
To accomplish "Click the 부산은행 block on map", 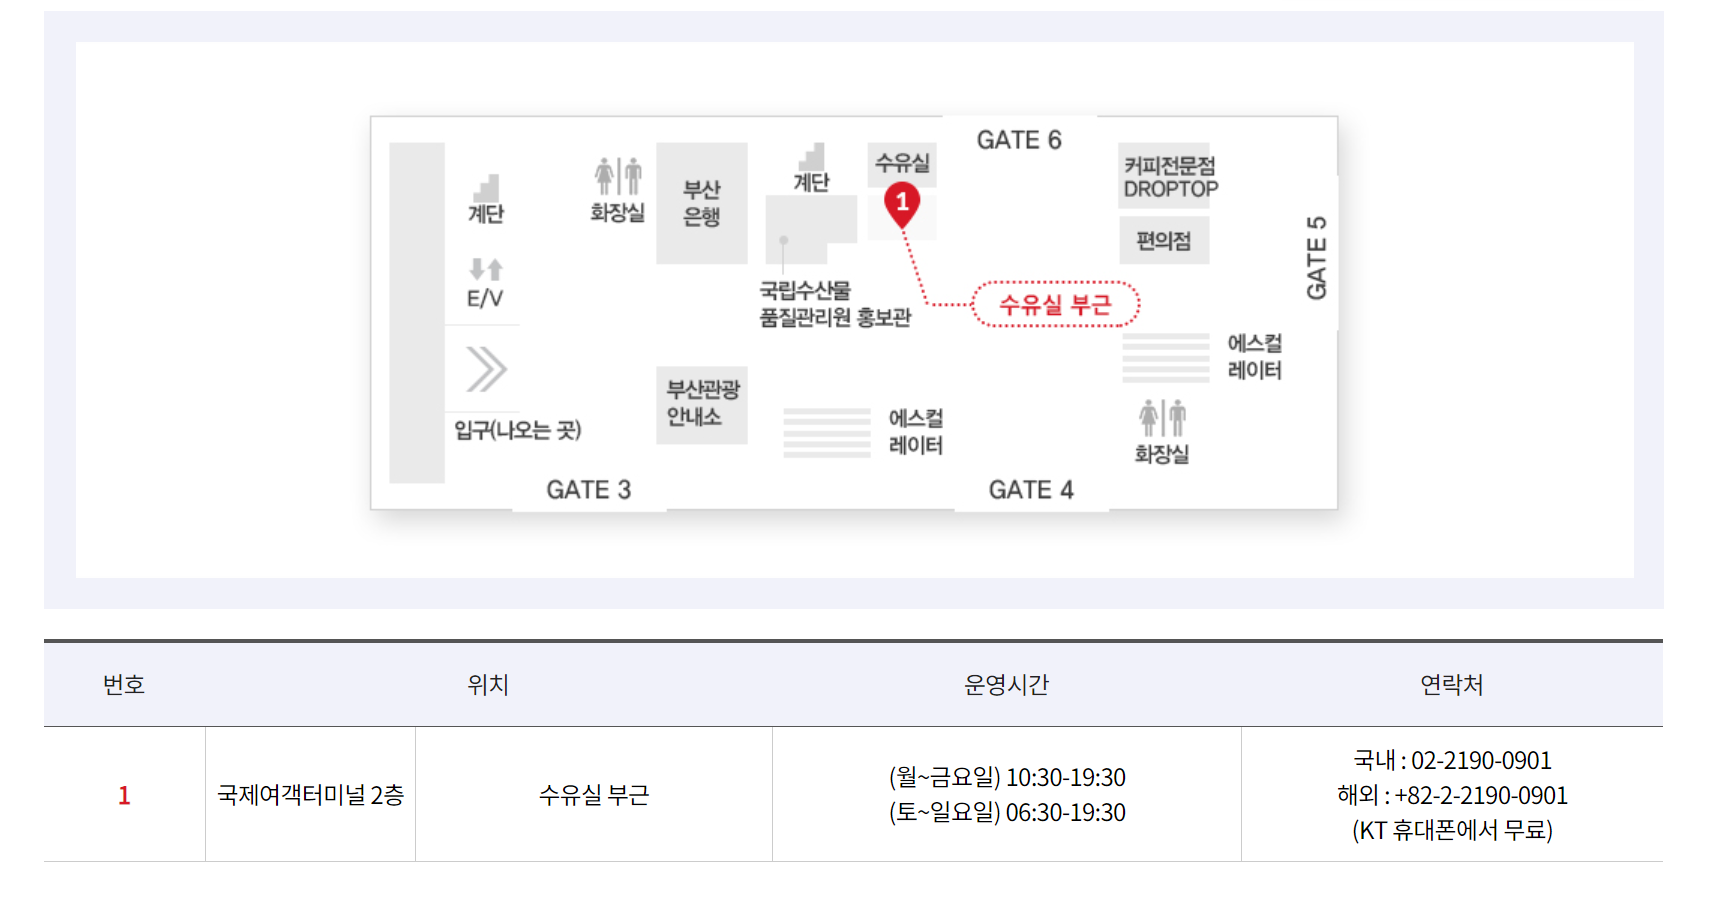I will pyautogui.click(x=702, y=203).
